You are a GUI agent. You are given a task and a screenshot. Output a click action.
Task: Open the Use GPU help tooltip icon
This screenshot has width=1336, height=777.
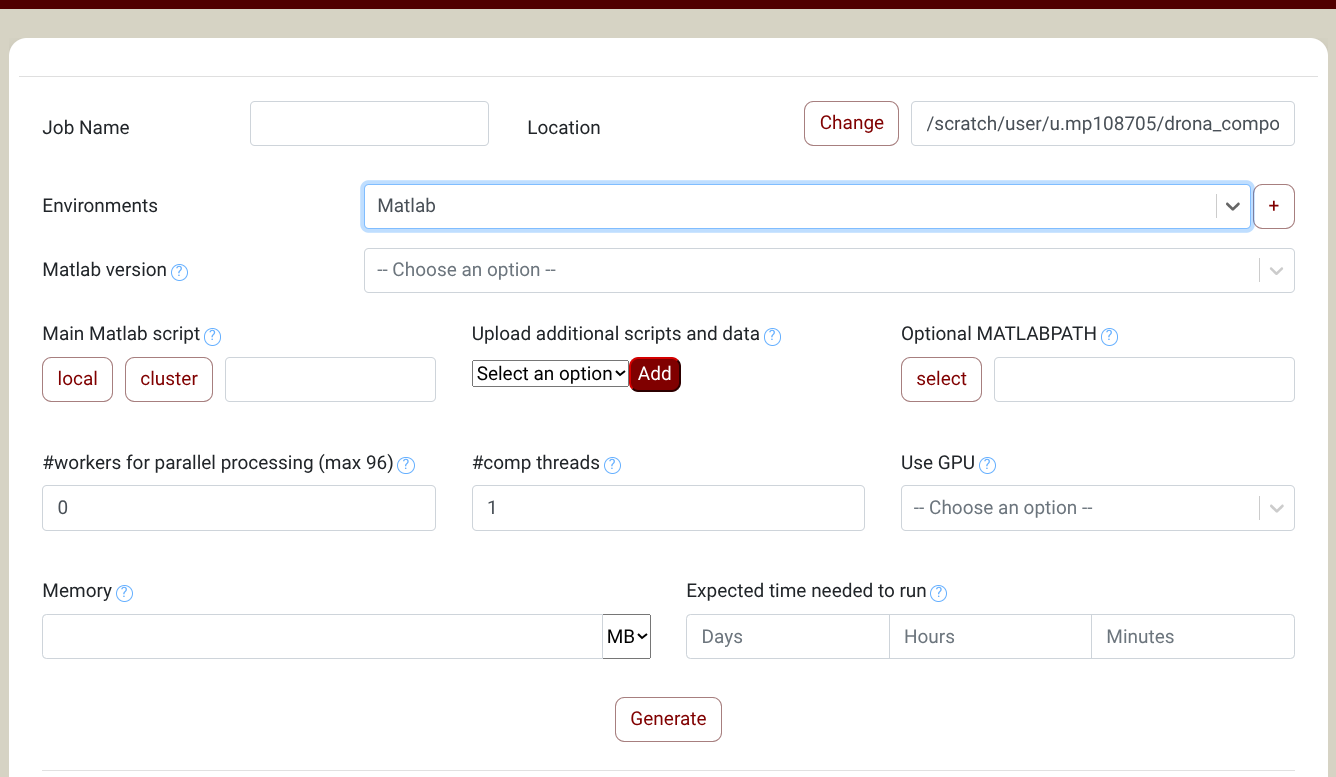coord(987,465)
